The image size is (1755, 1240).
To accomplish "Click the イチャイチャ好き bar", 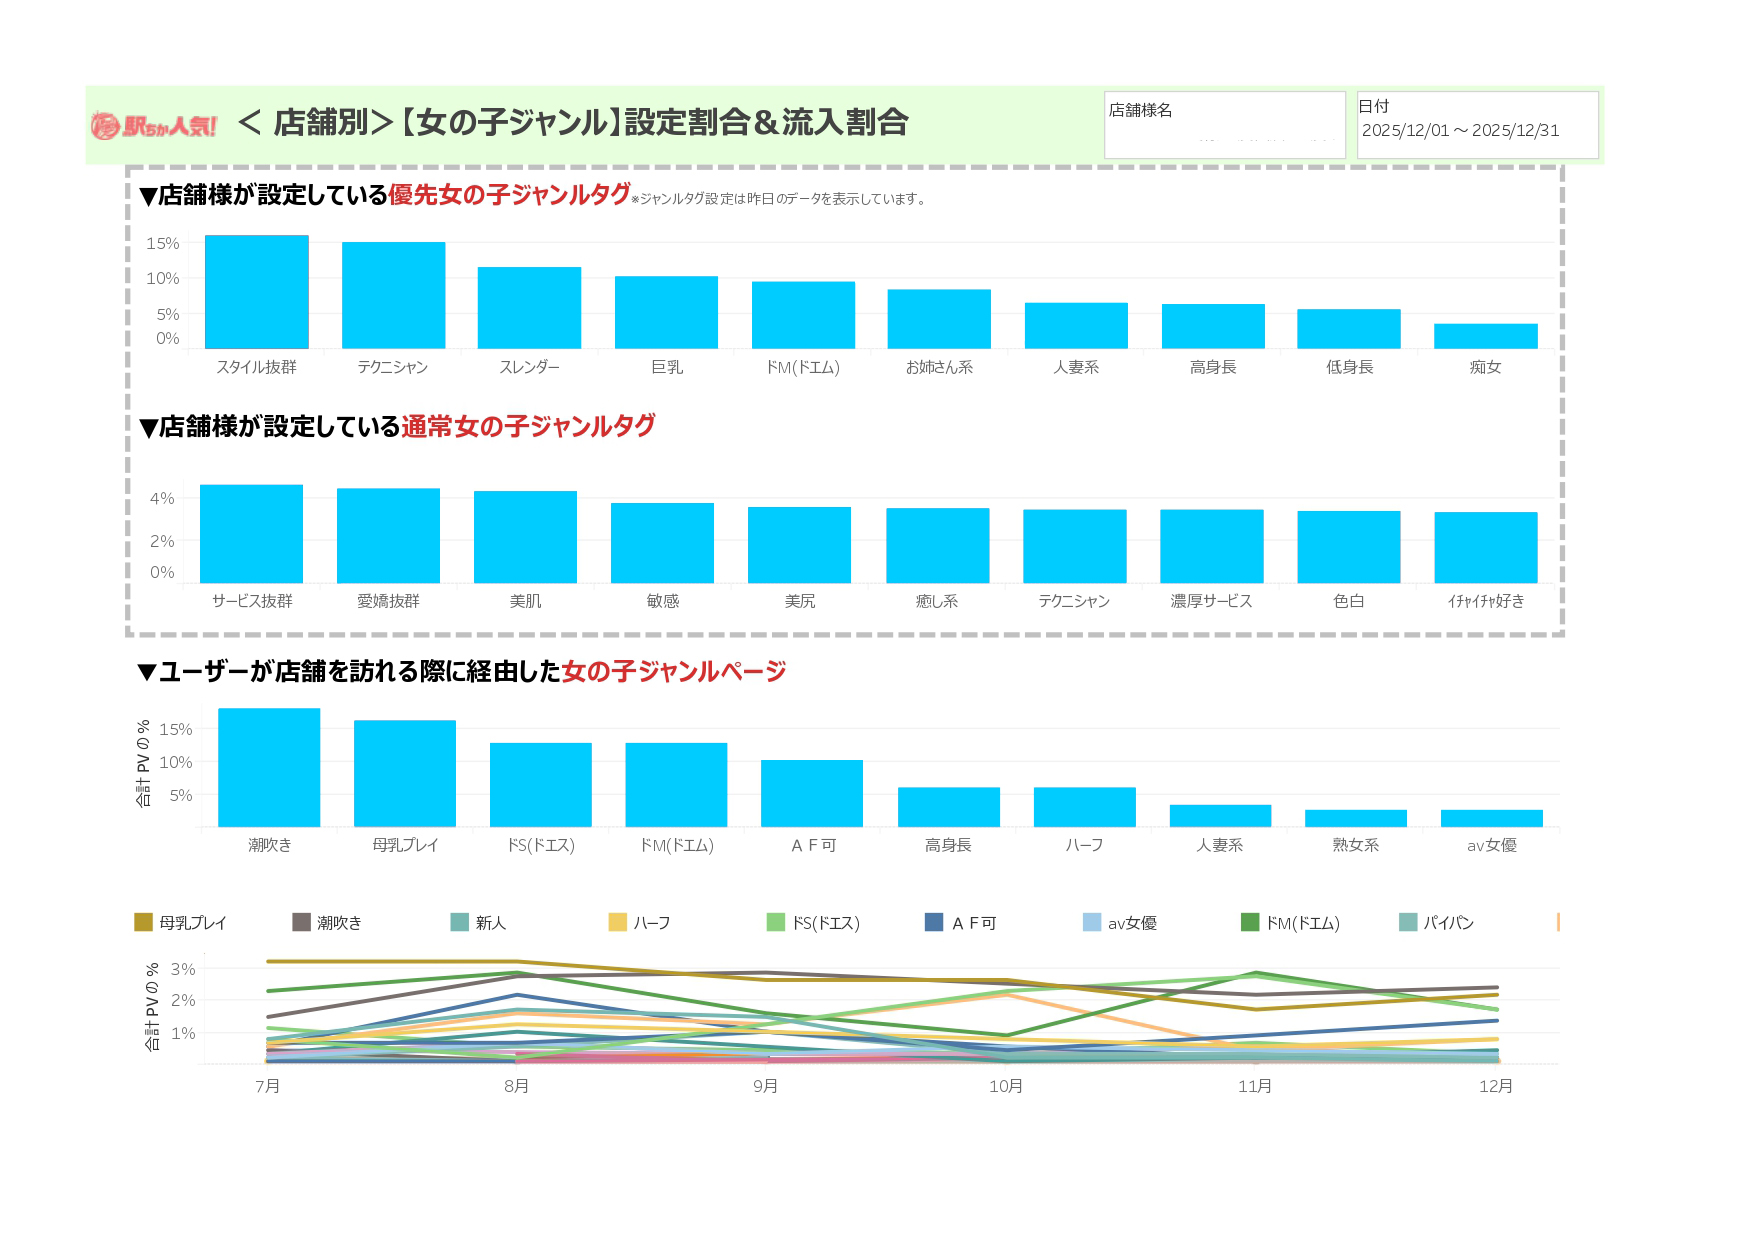I will (1486, 547).
